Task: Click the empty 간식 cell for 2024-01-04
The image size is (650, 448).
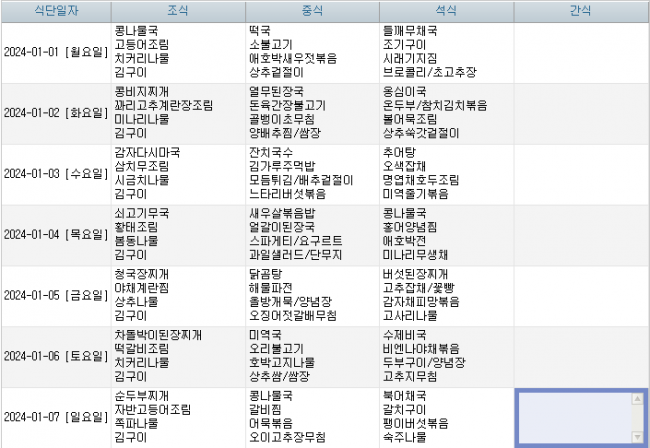Action: (x=580, y=234)
